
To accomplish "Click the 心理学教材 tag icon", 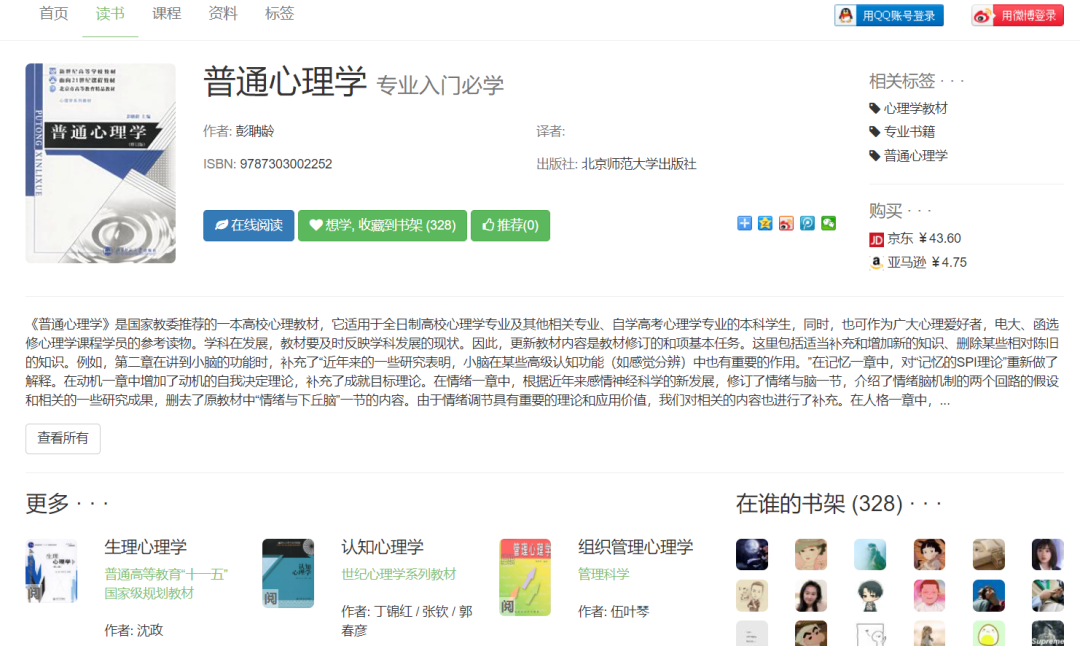I will [x=878, y=107].
